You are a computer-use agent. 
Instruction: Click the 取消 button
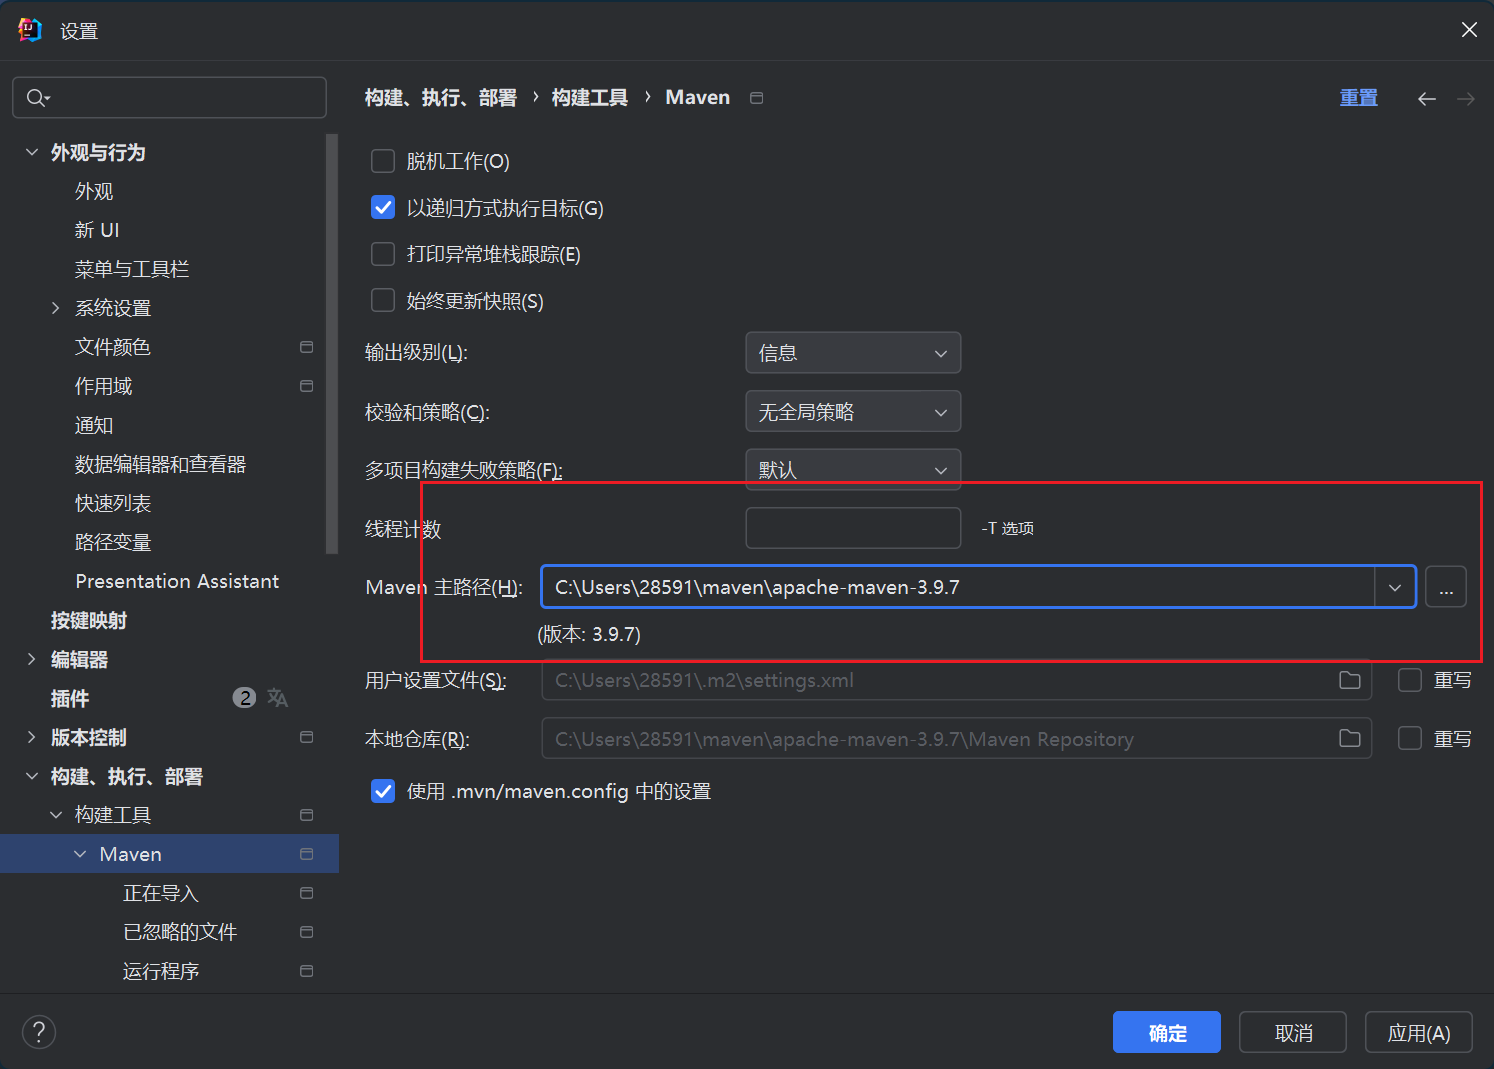pyautogui.click(x=1293, y=1032)
